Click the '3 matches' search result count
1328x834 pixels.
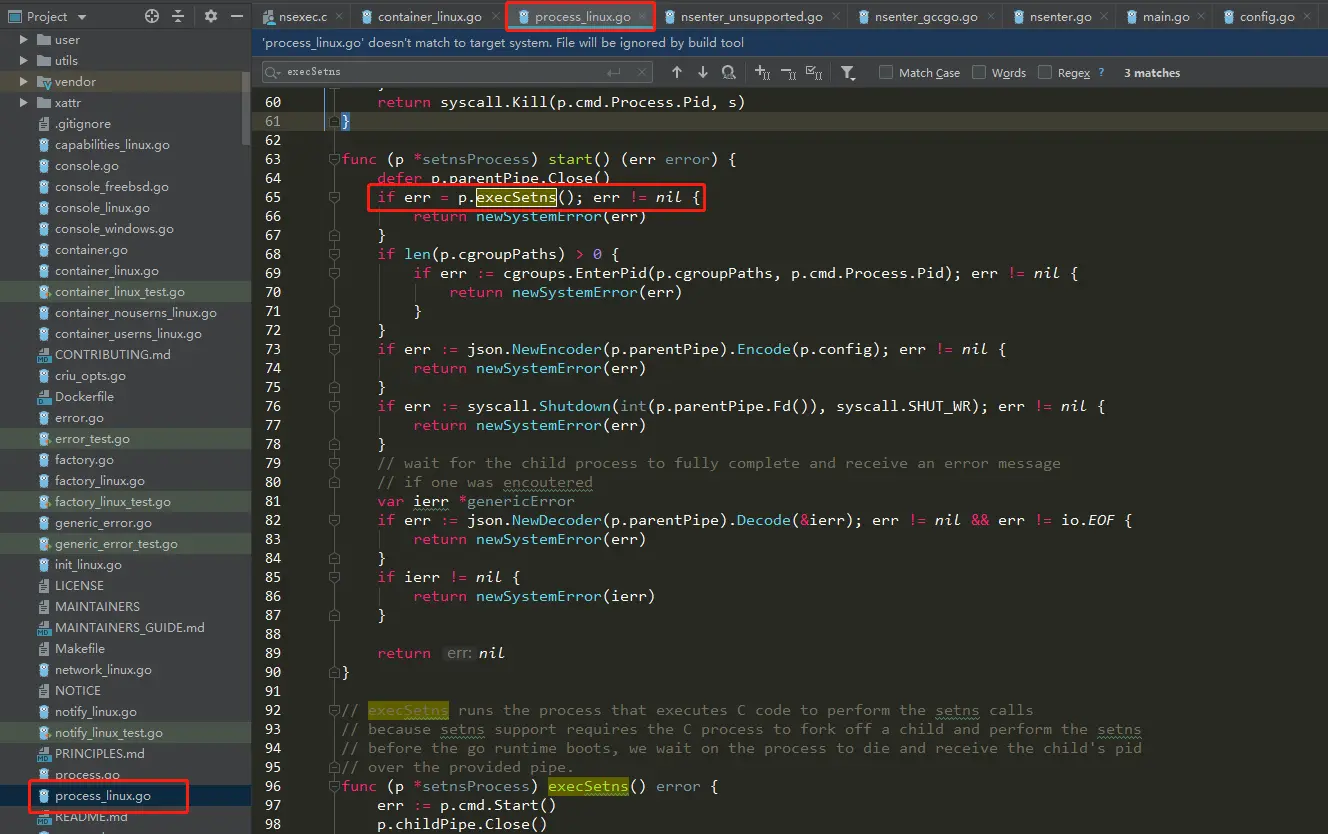tap(1152, 73)
